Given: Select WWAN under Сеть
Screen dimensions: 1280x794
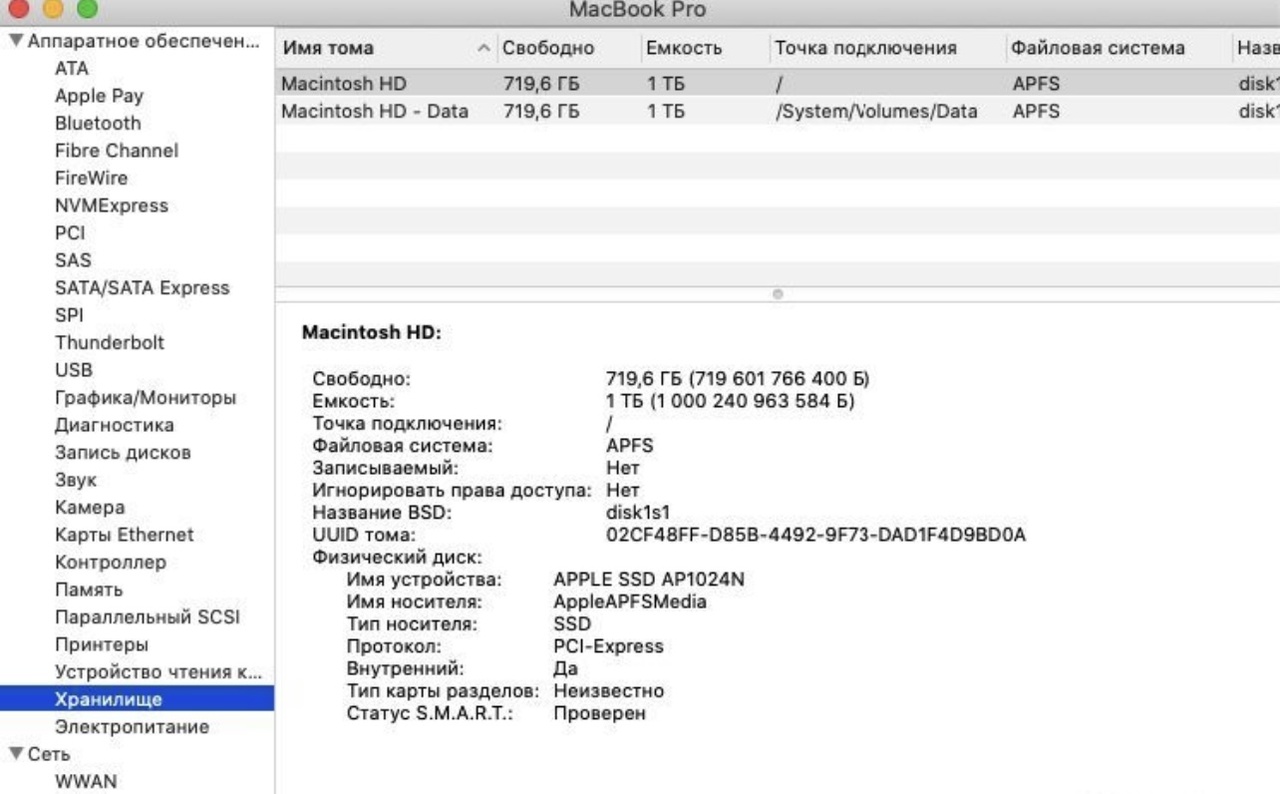Looking at the screenshot, I should pyautogui.click(x=86, y=781).
